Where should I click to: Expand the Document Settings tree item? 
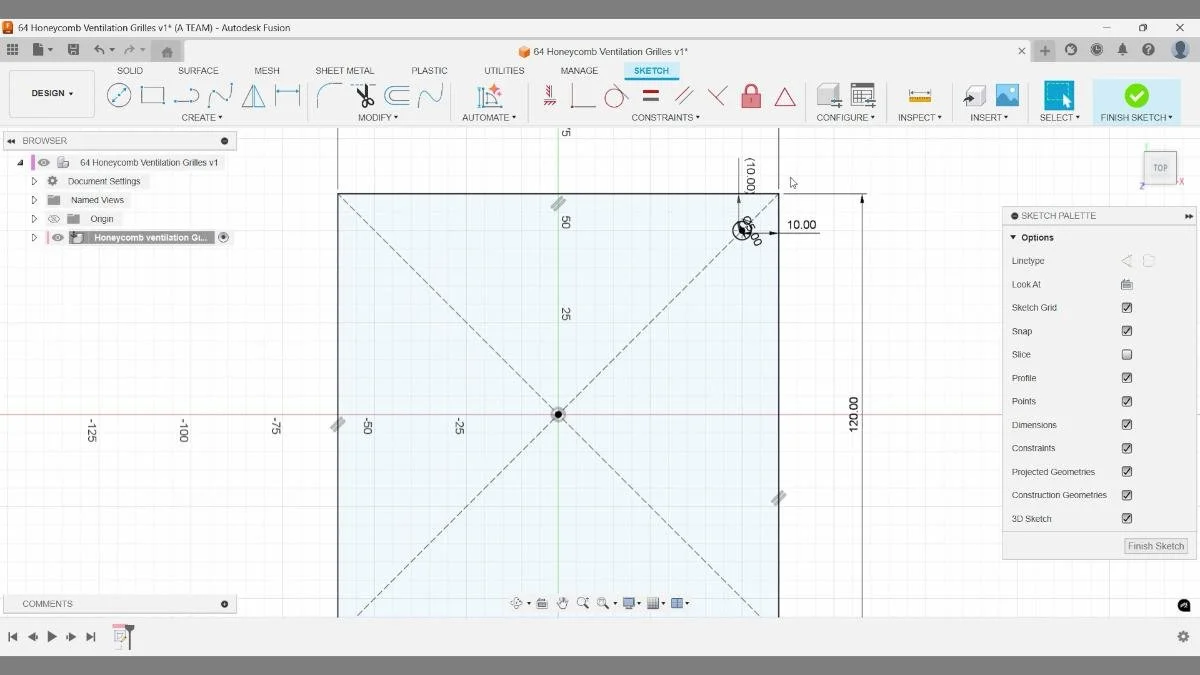(34, 180)
